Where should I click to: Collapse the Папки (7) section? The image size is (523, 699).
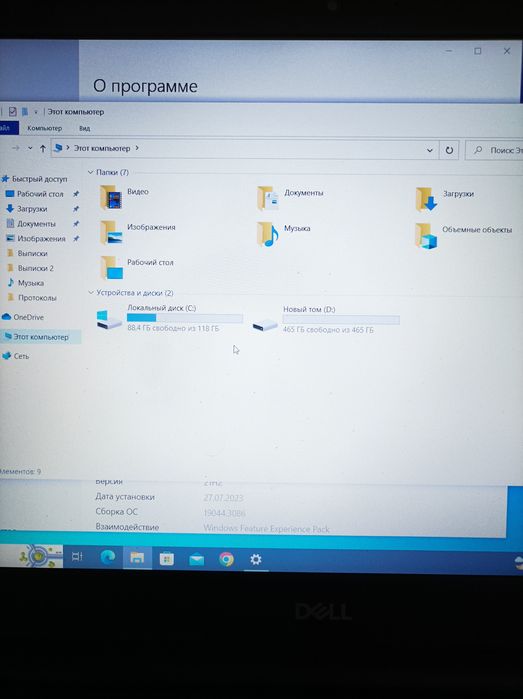91,172
